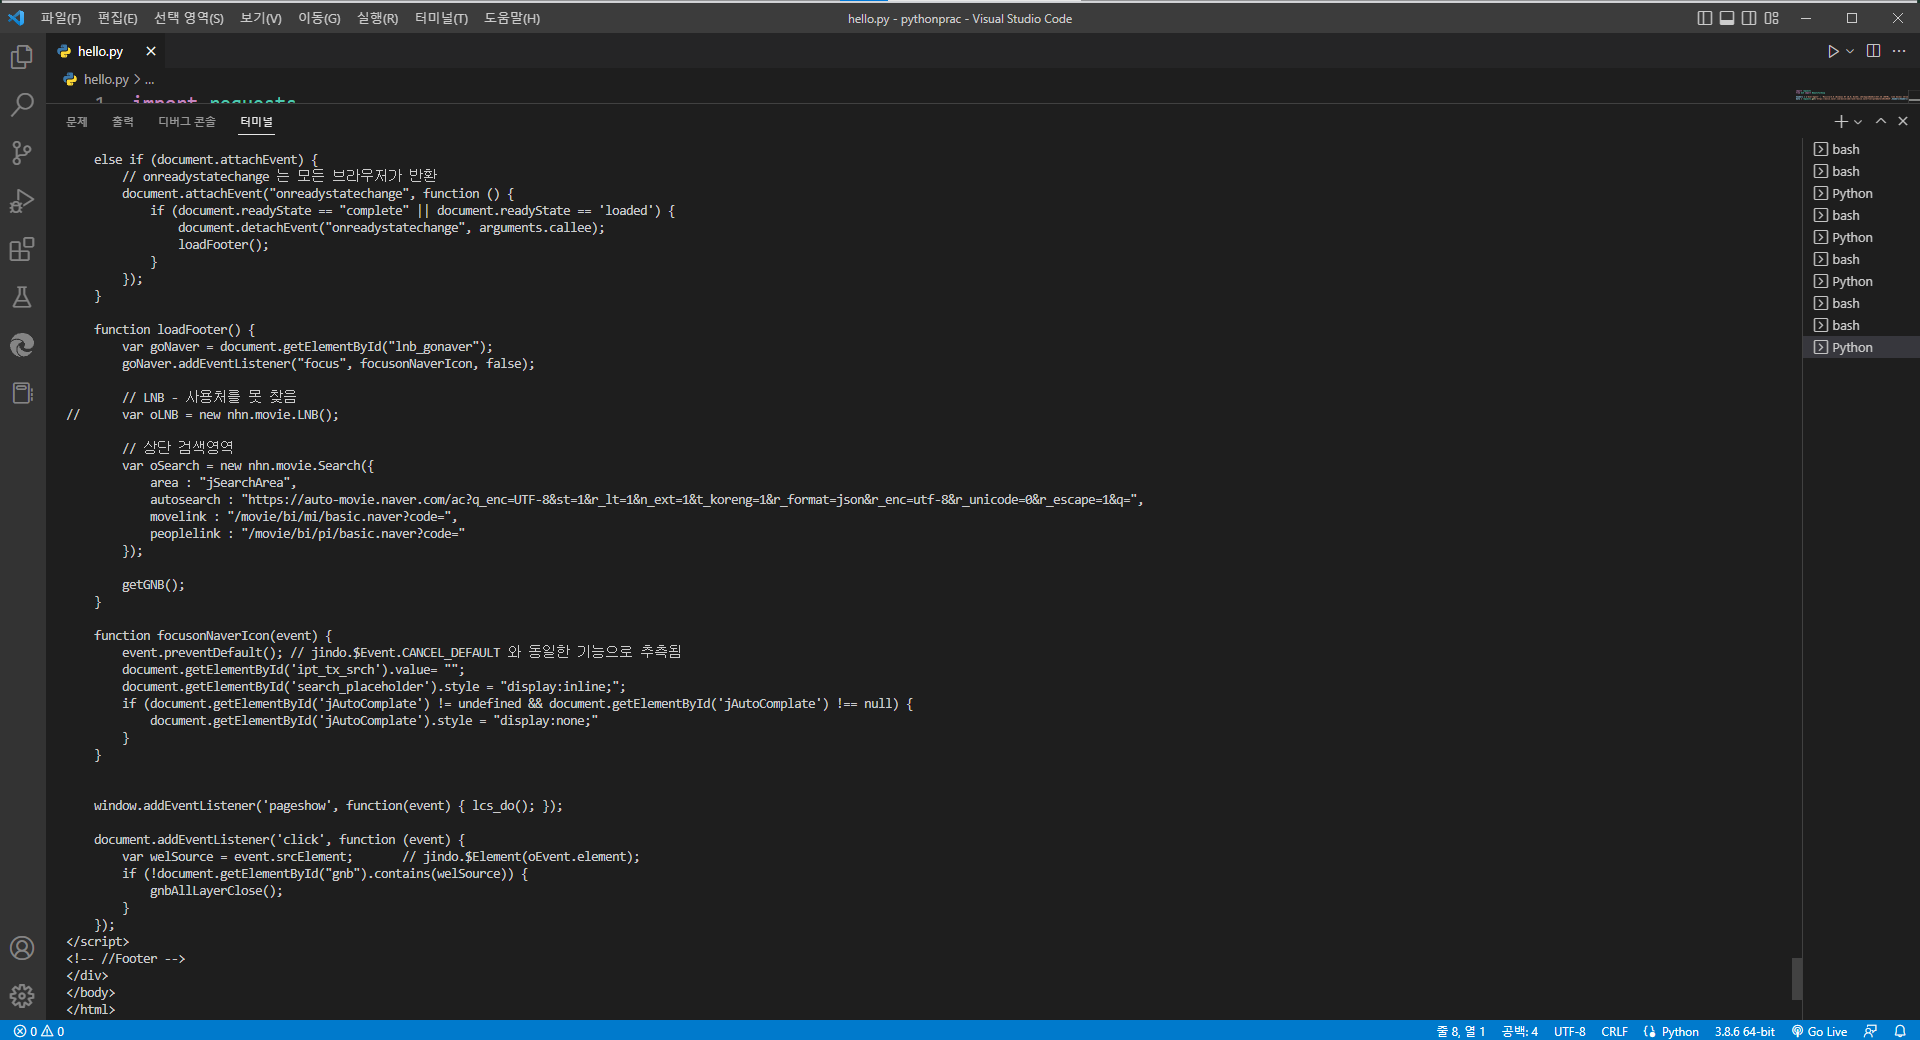Change file encoding via UTF-8

1569,1031
